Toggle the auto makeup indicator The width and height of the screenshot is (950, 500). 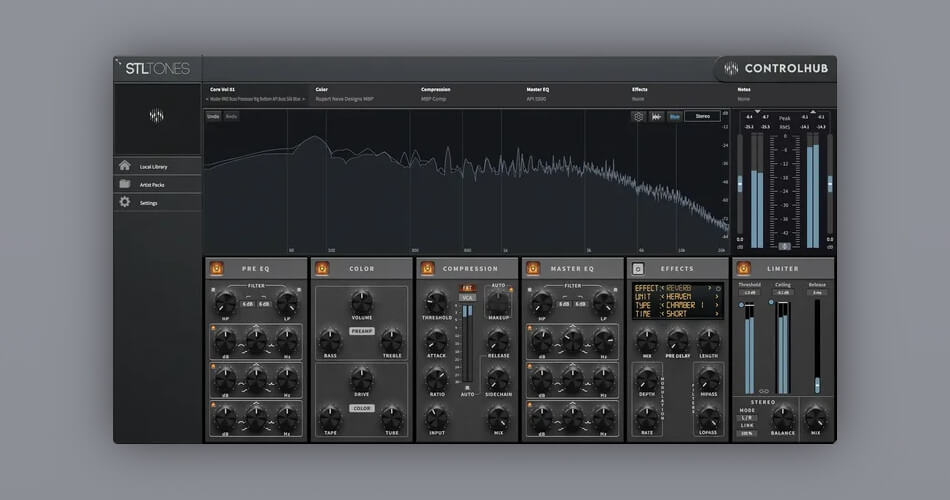point(511,290)
